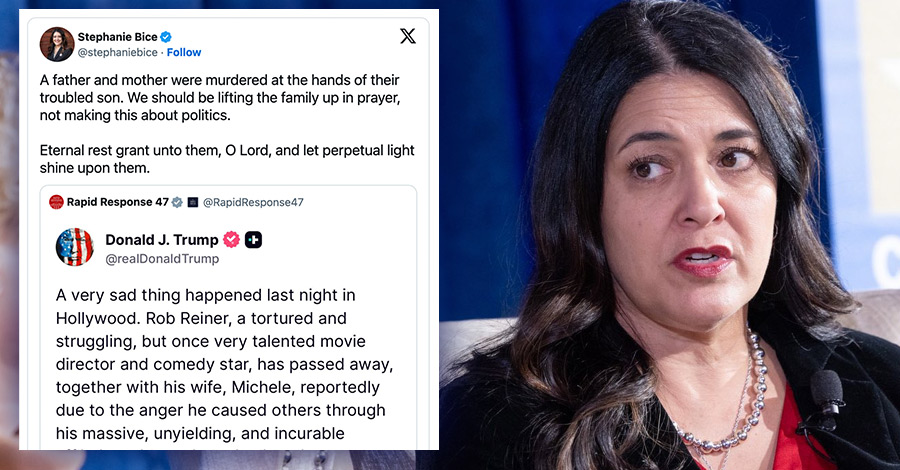Open Stephanie Bice's profile picture
This screenshot has height=470, width=900.
(x=57, y=44)
